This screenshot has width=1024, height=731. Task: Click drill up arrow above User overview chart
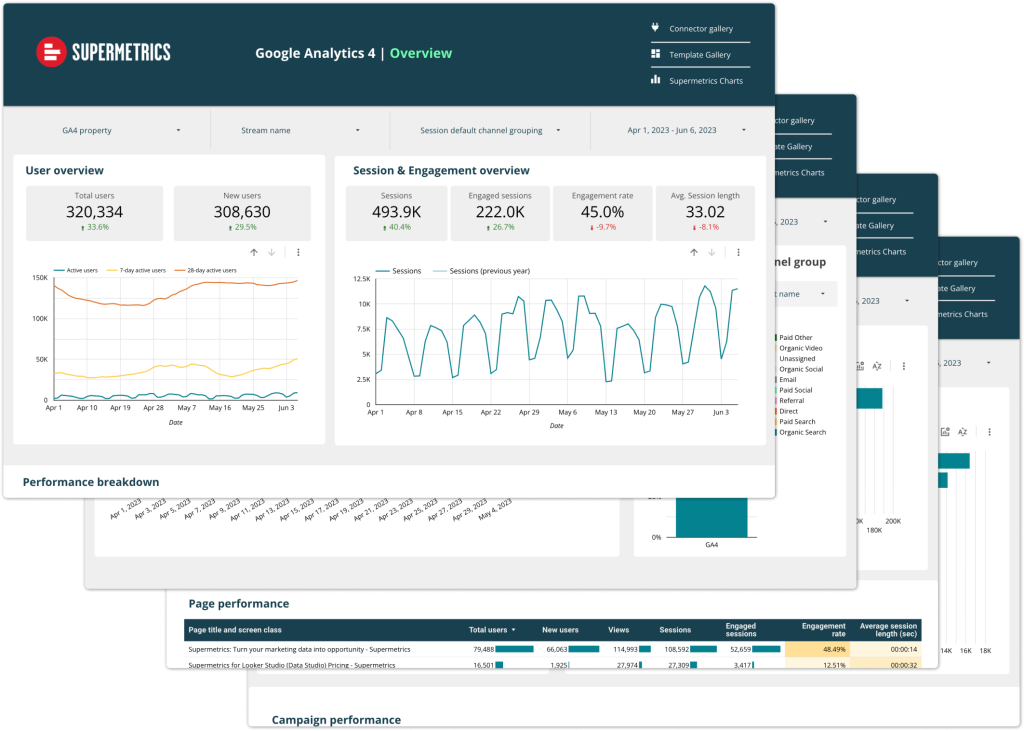(254, 252)
